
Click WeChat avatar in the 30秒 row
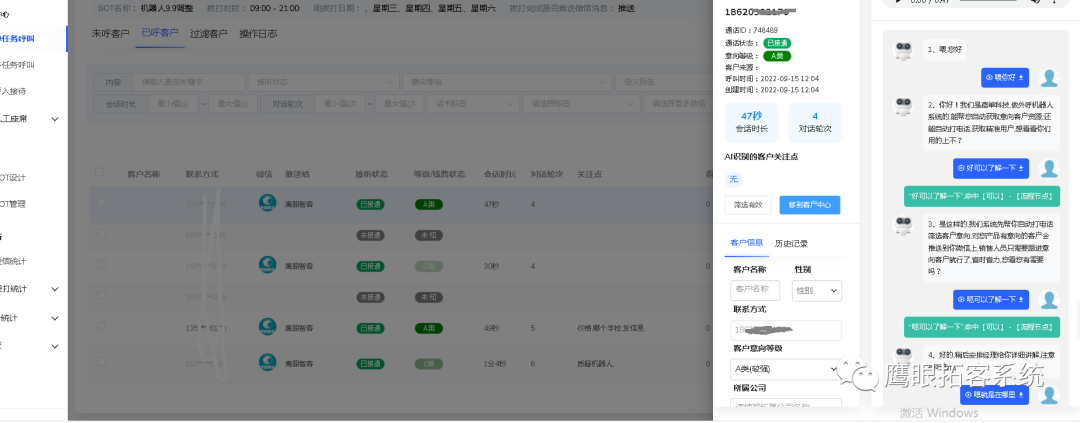click(267, 265)
